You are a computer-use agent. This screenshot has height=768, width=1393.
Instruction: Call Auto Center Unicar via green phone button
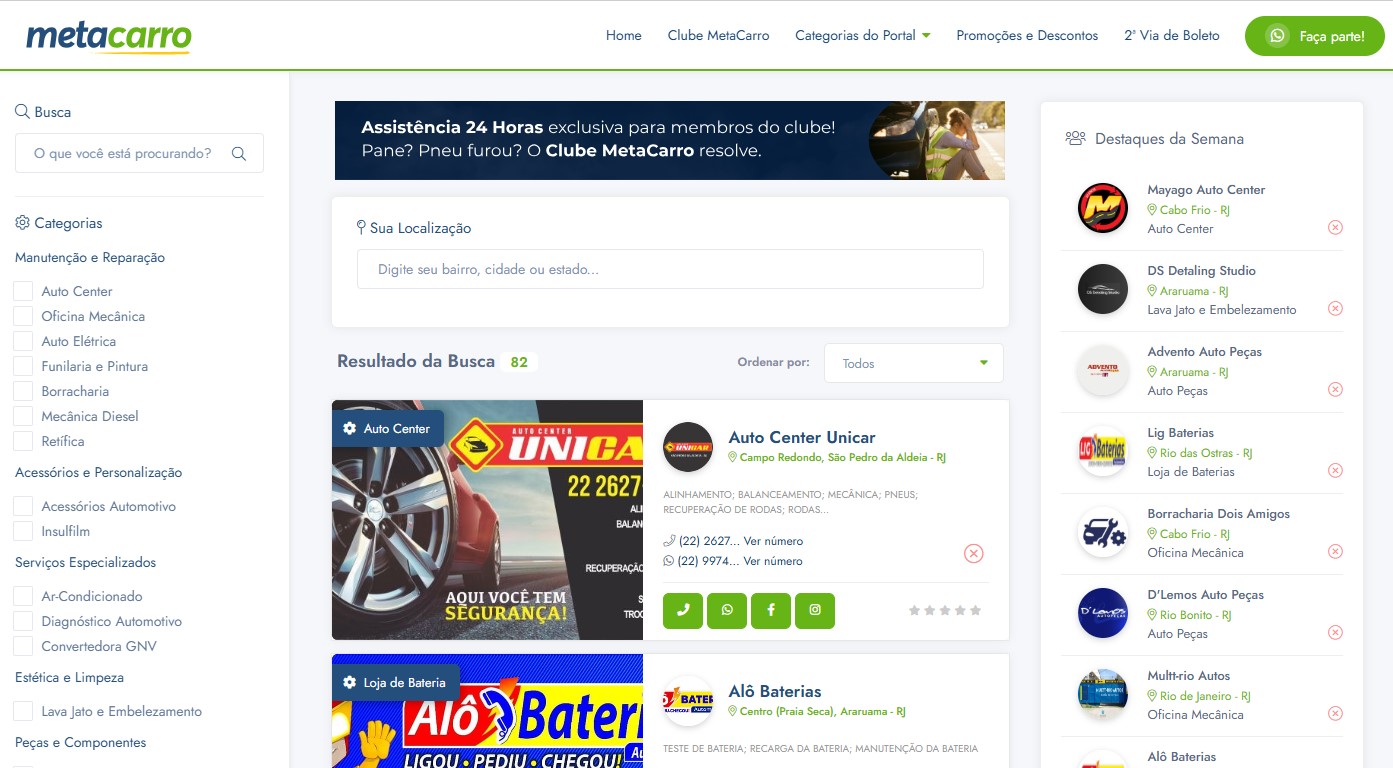[x=683, y=610]
